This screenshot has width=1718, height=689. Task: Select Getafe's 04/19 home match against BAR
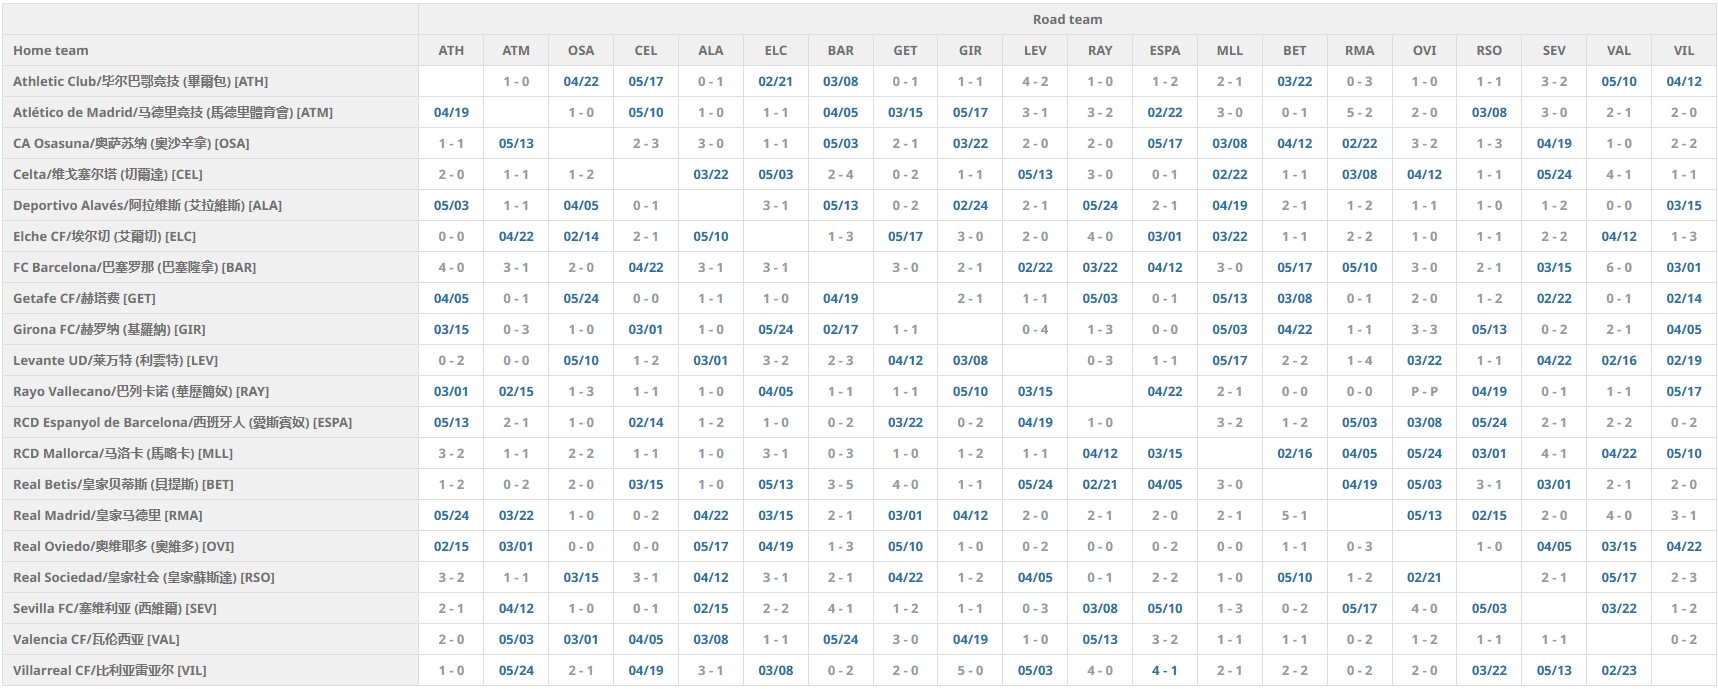(x=841, y=299)
